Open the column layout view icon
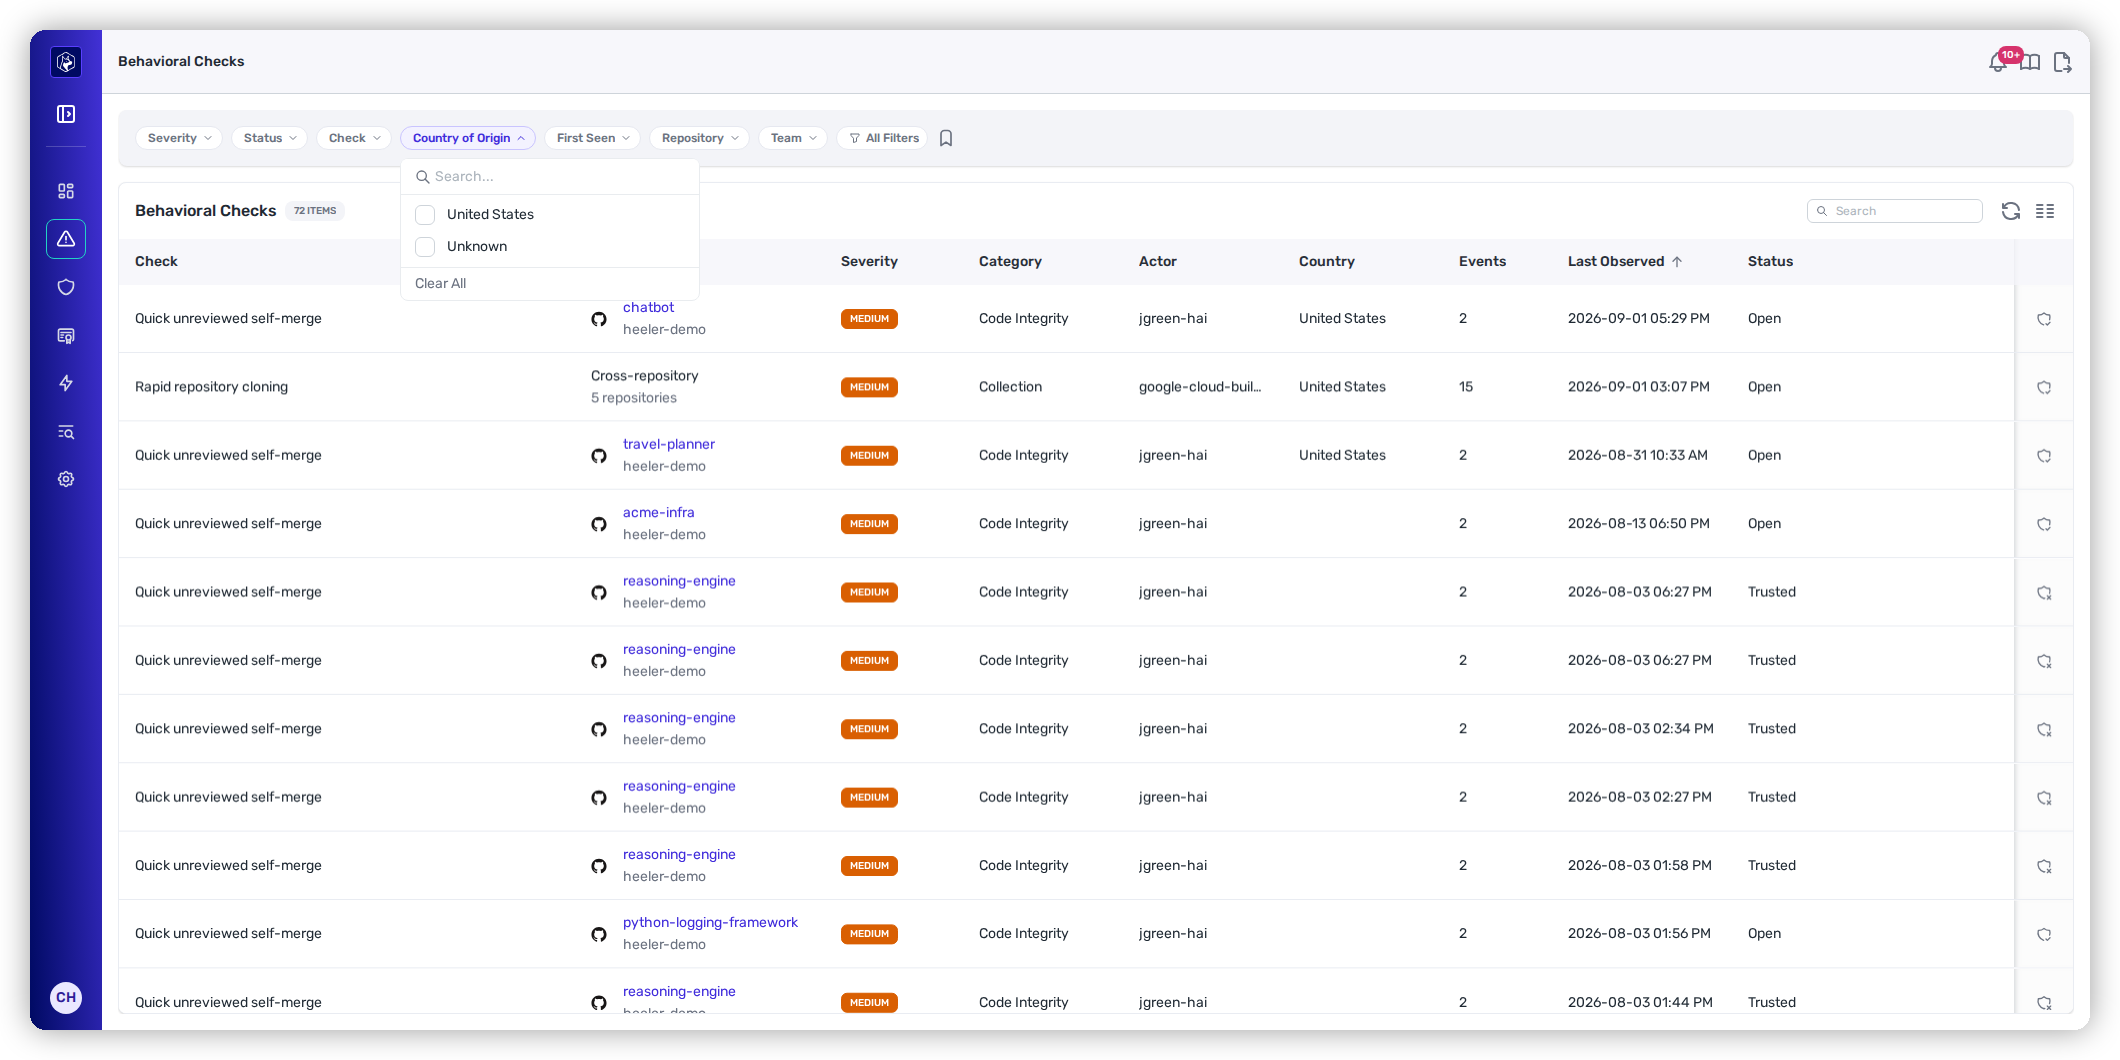Viewport: 2120px width, 1060px height. click(x=2045, y=211)
